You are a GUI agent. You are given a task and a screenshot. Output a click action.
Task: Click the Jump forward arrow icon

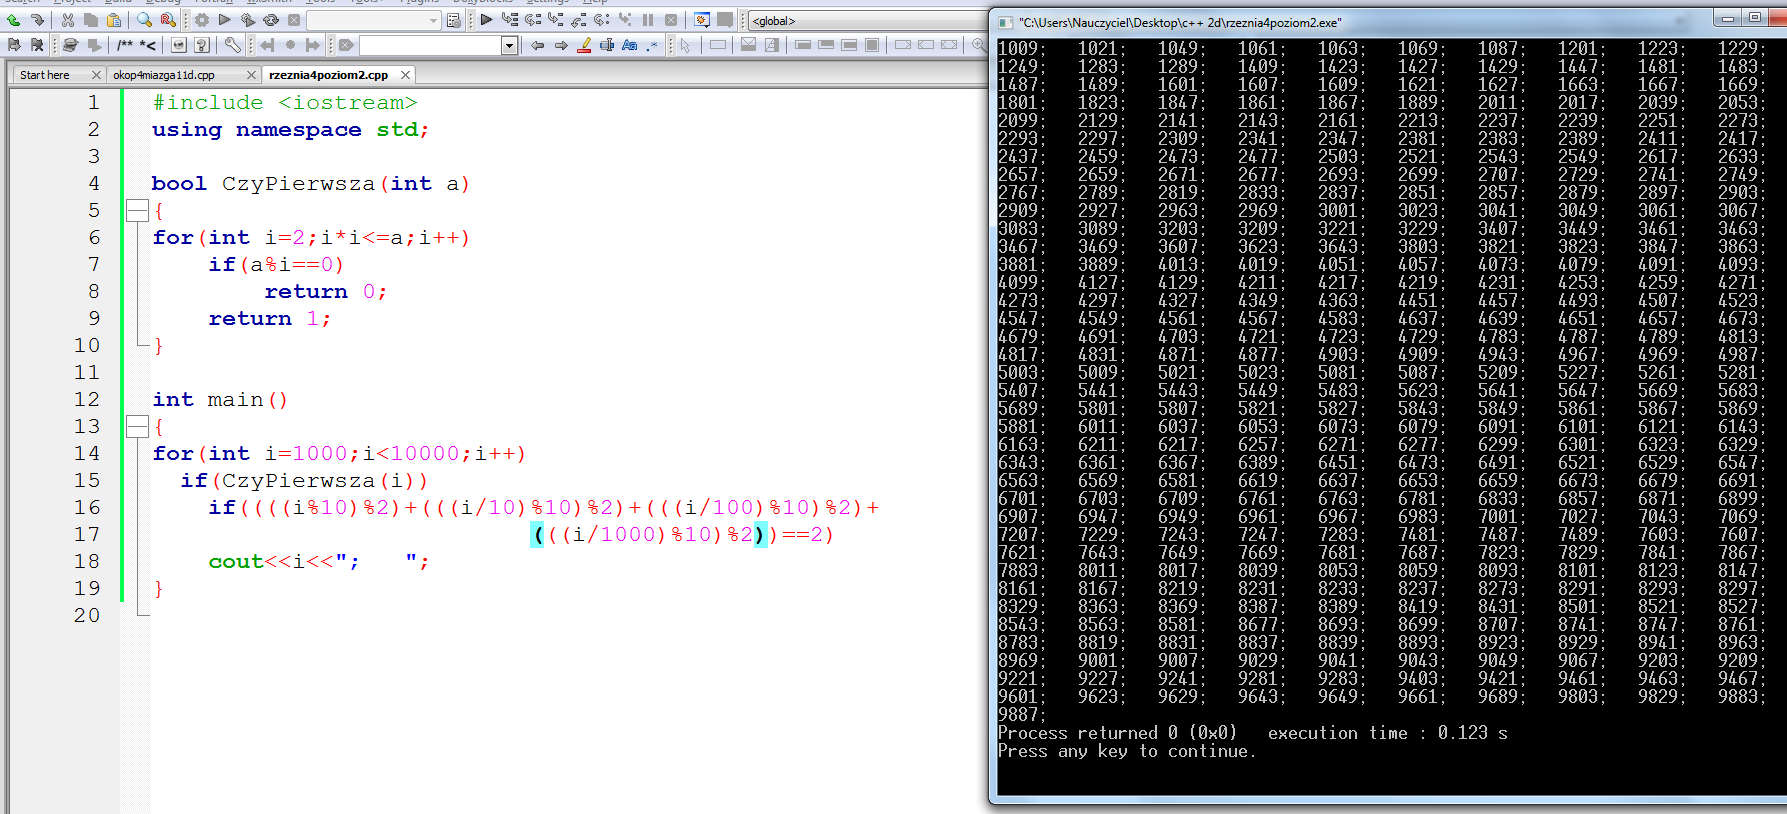(x=313, y=45)
